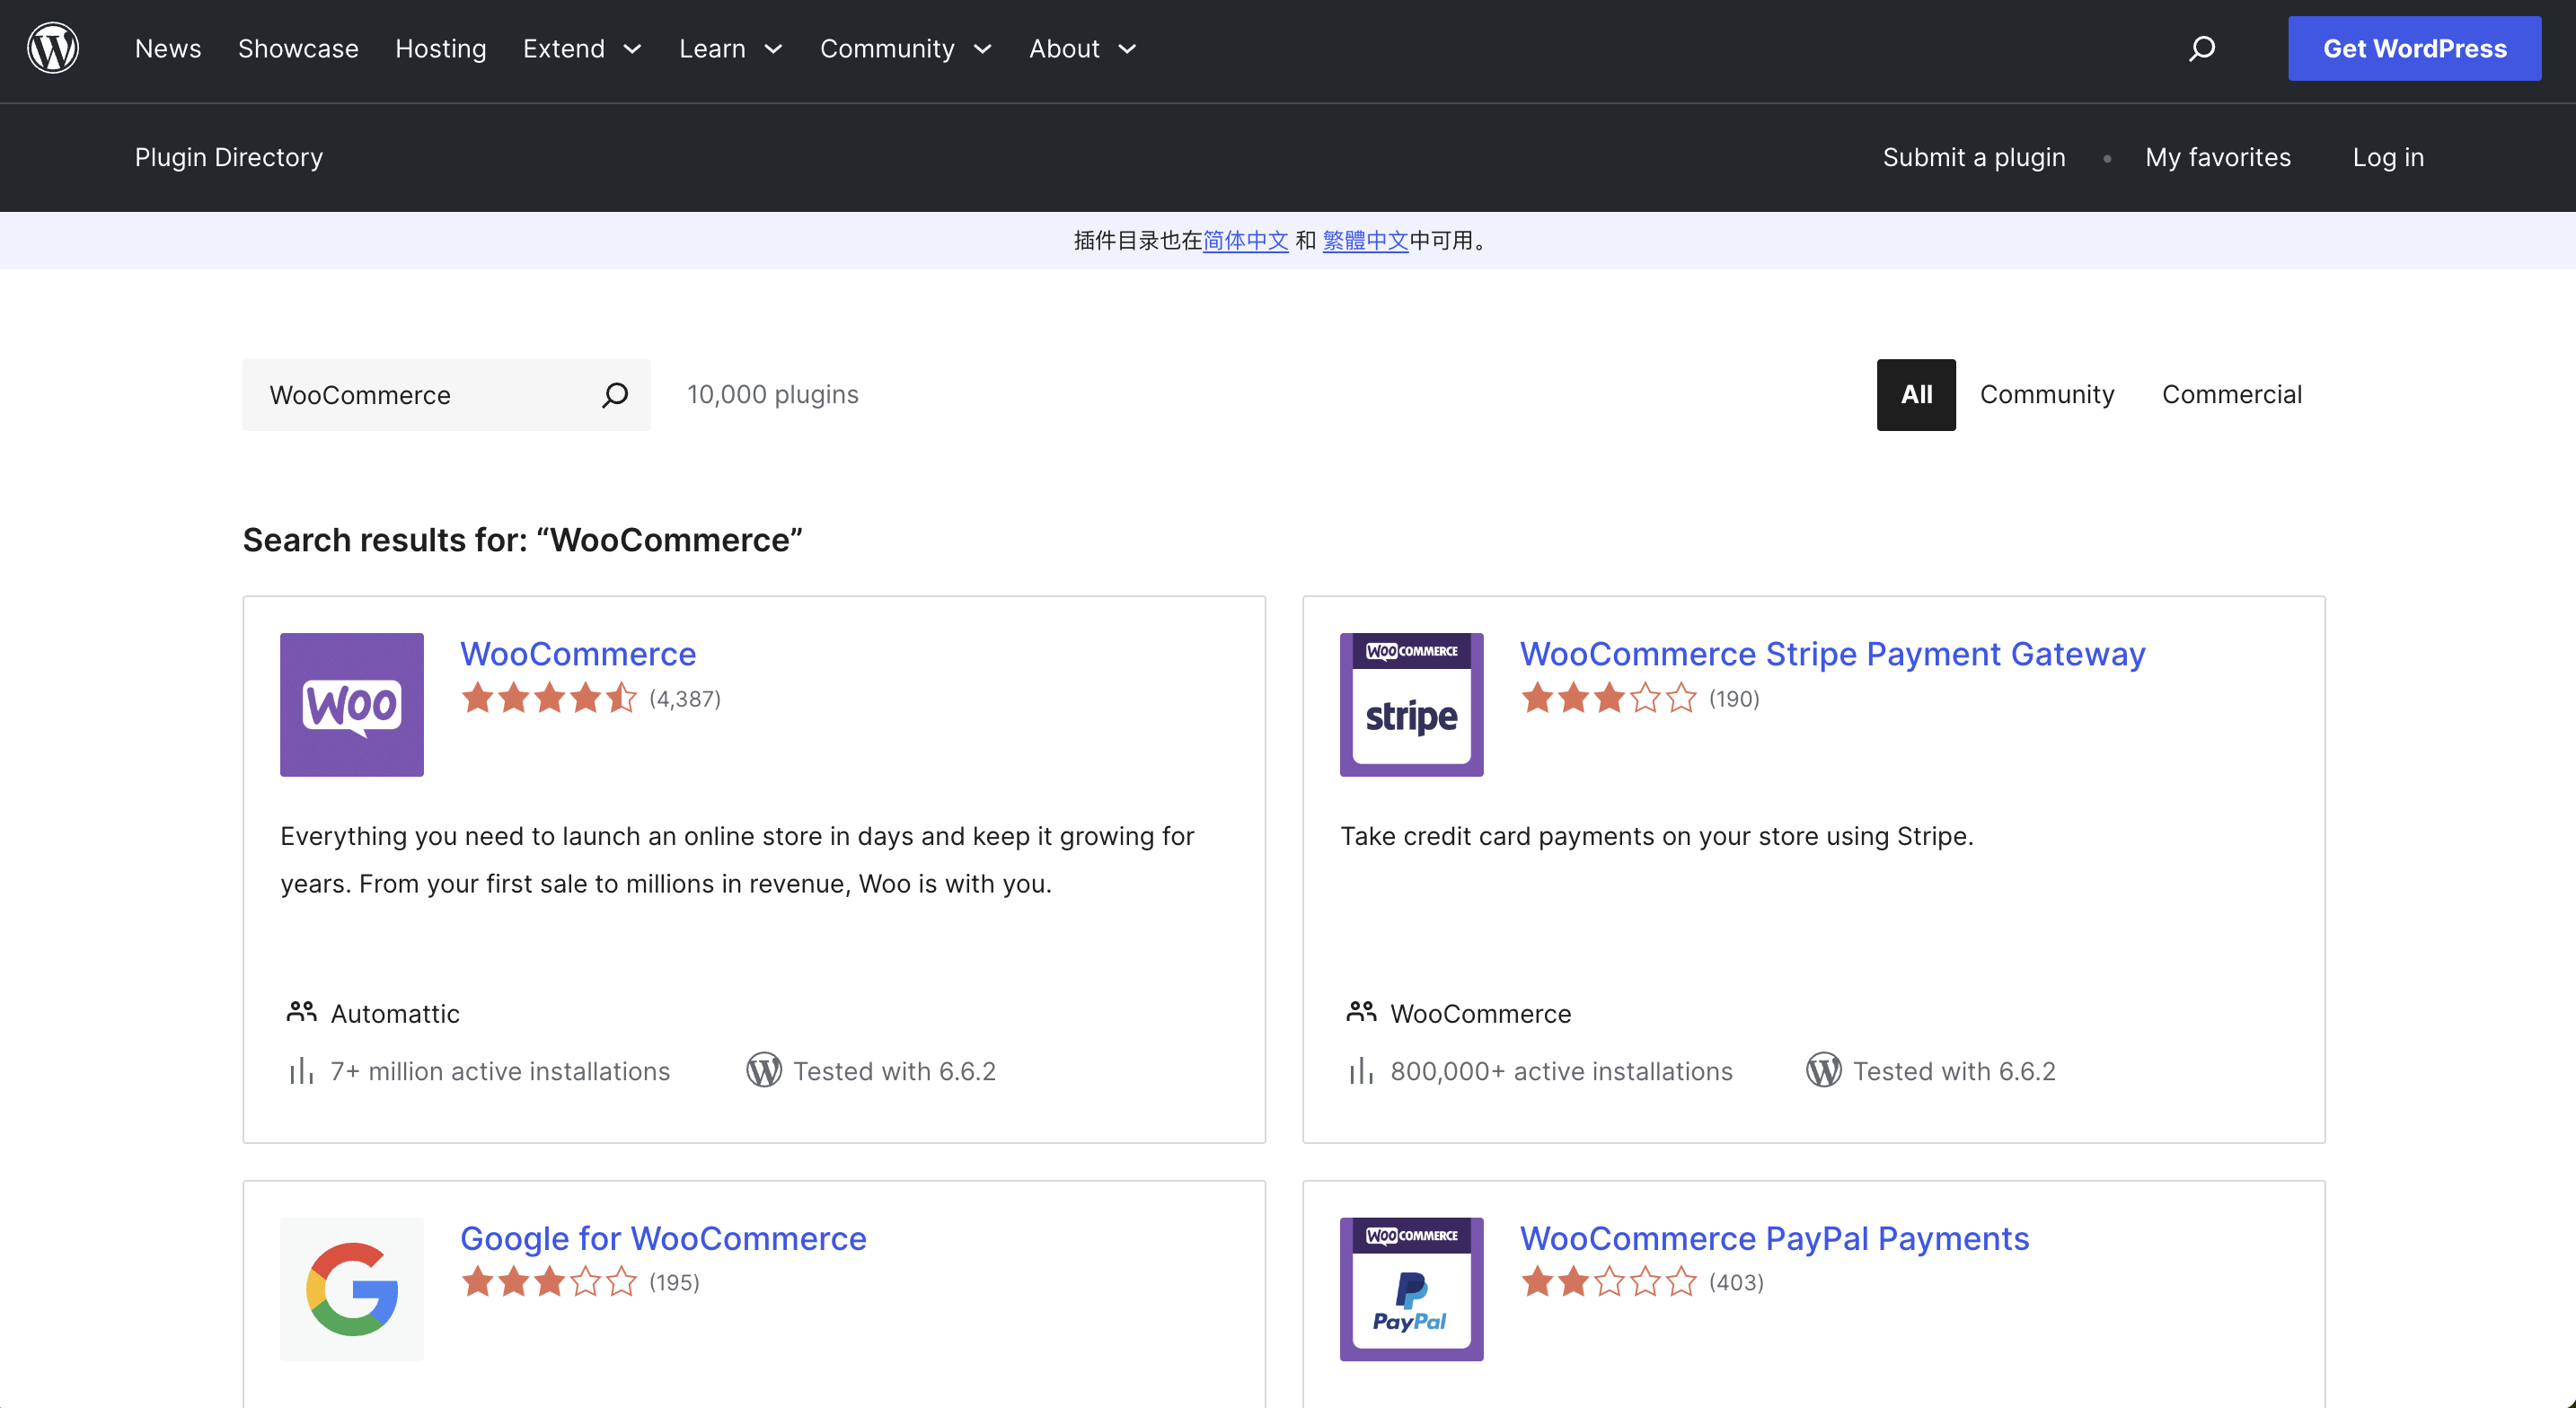Screen dimensions: 2576x1408
Task: Click Take credit card payments description
Action: coord(1656,836)
